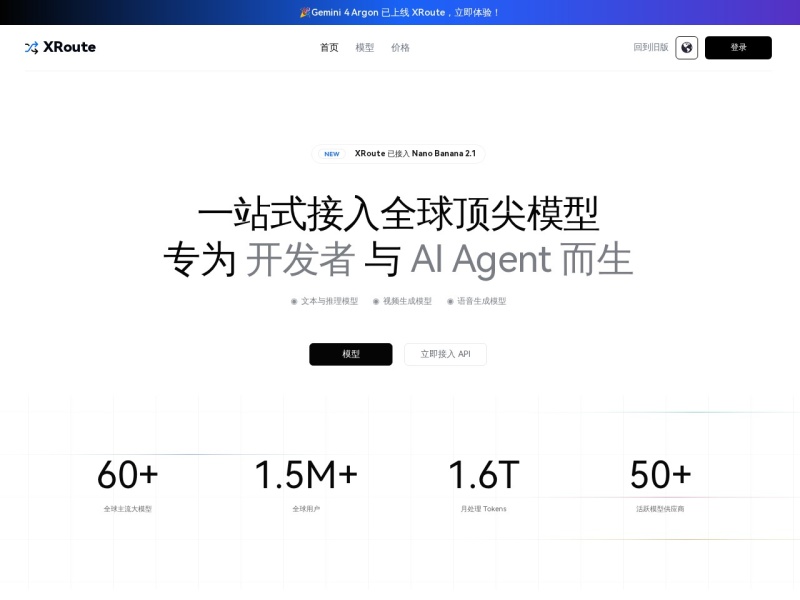Open the 价格 pricing nav item

pyautogui.click(x=401, y=47)
